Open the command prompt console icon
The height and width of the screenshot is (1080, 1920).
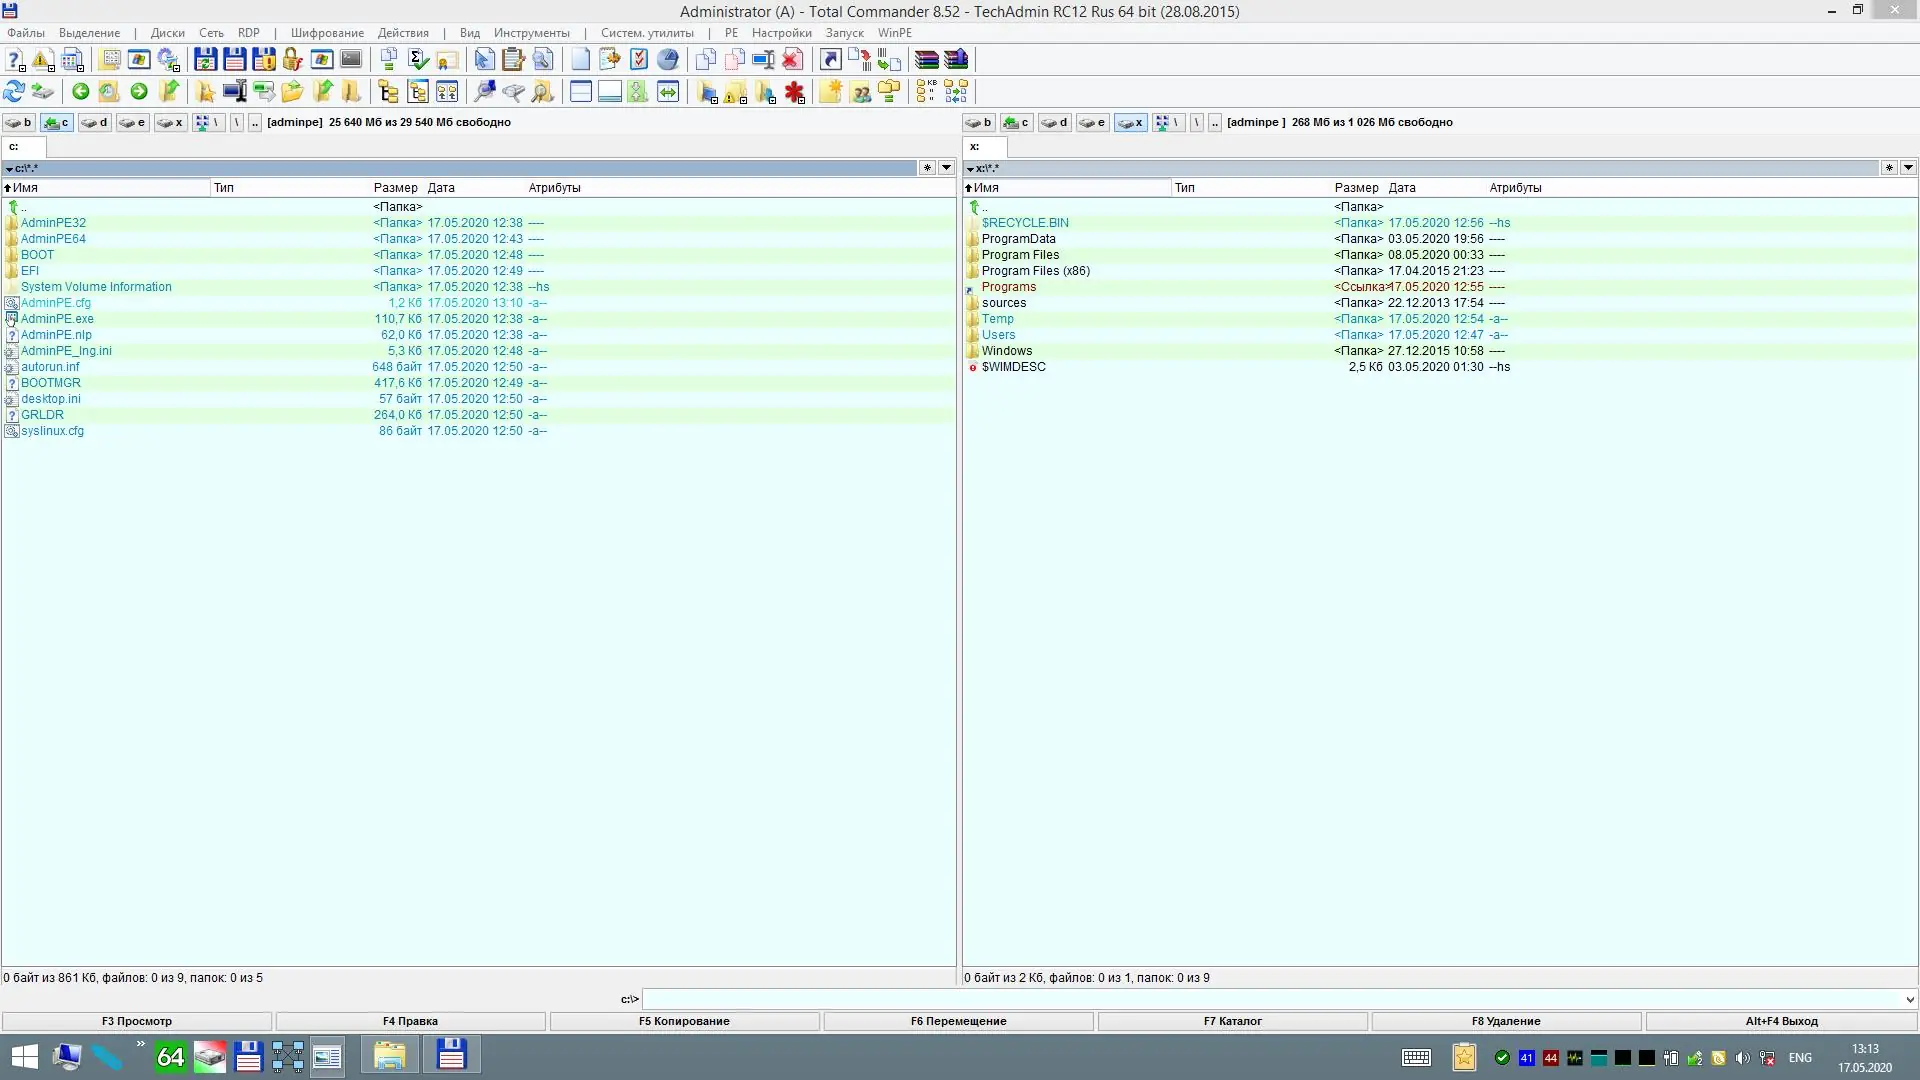[351, 60]
